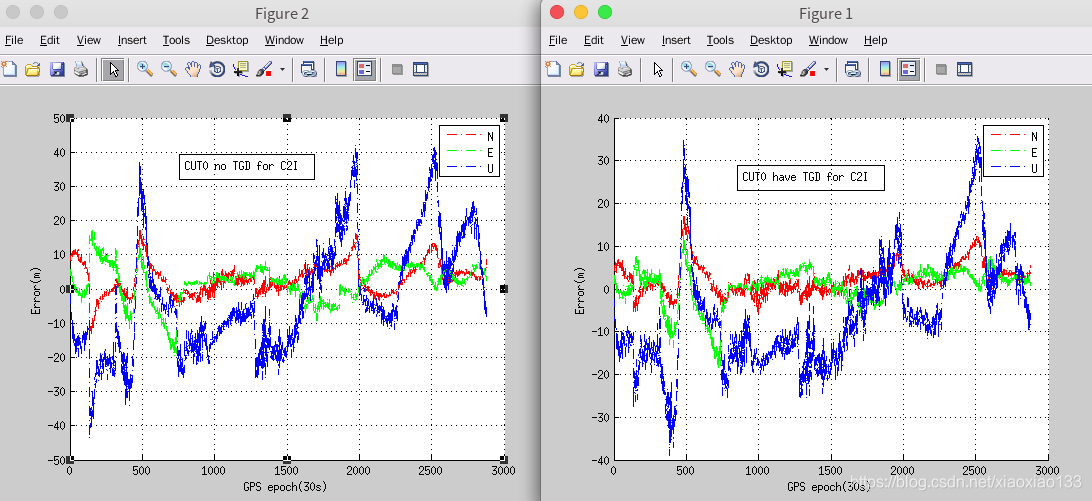The height and width of the screenshot is (501, 1092).
Task: Enable Data Cursor tool in Figure 1
Action: click(x=785, y=69)
